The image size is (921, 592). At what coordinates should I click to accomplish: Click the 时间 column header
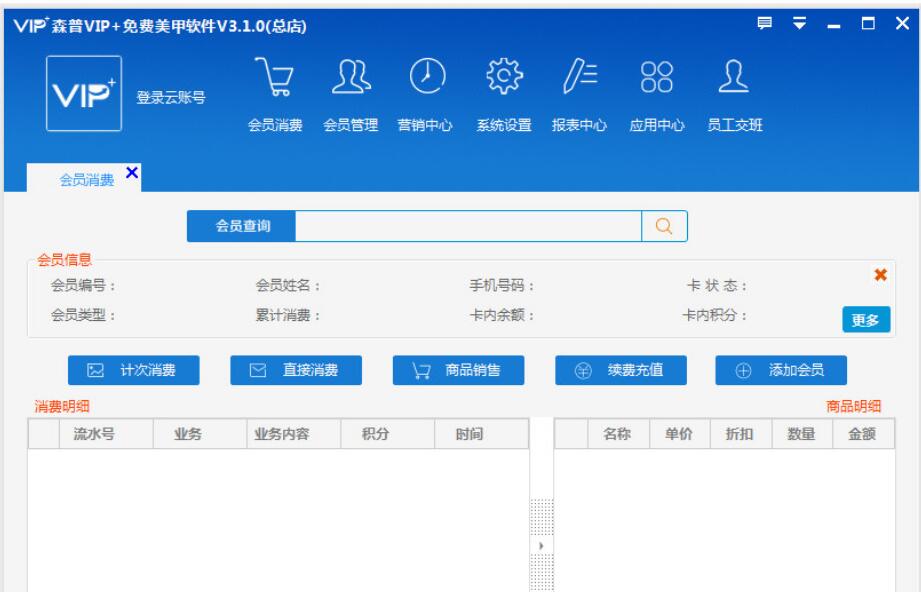click(482, 434)
